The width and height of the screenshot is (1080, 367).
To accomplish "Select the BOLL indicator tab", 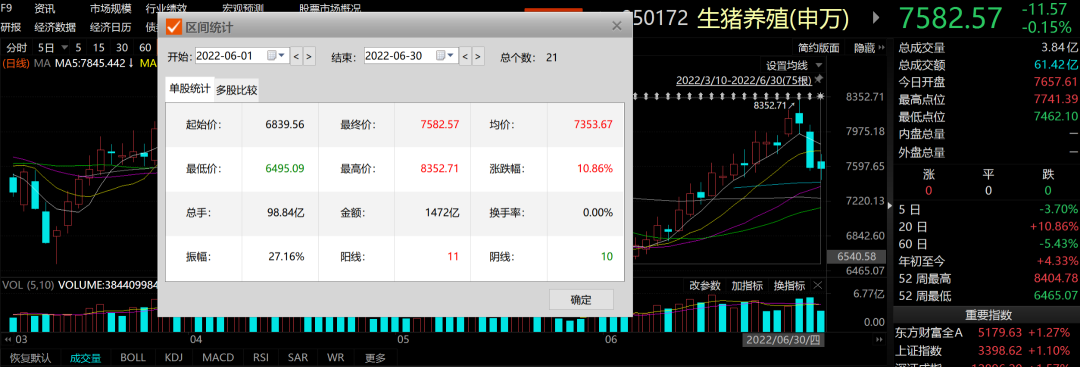I will [x=133, y=358].
